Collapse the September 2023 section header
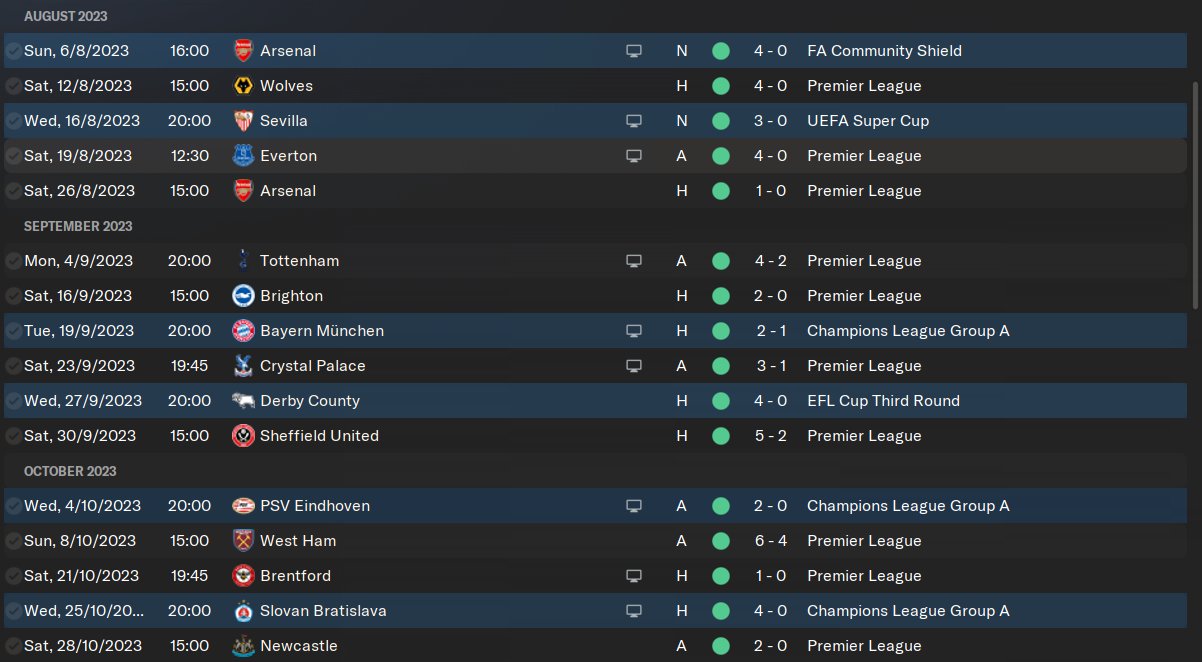 (78, 226)
